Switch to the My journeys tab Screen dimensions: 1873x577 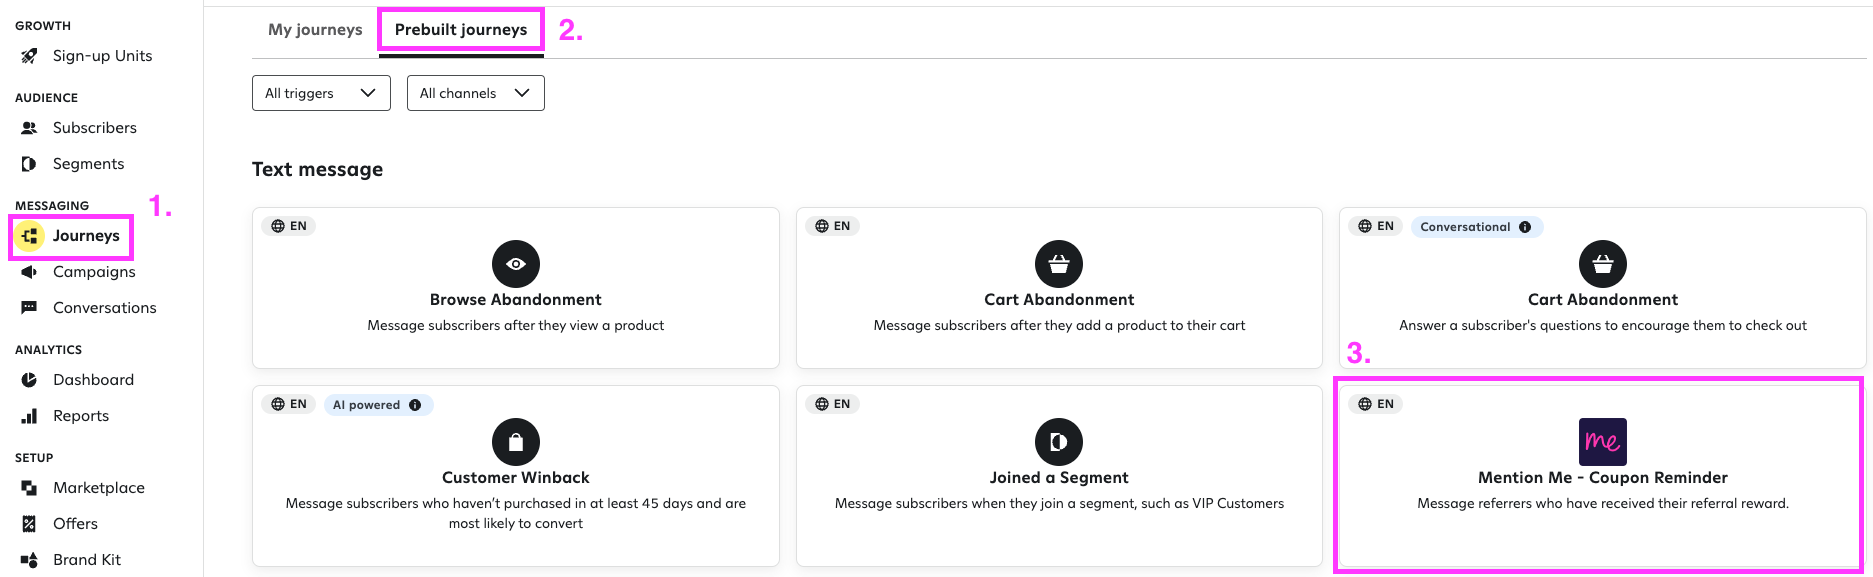pyautogui.click(x=315, y=30)
